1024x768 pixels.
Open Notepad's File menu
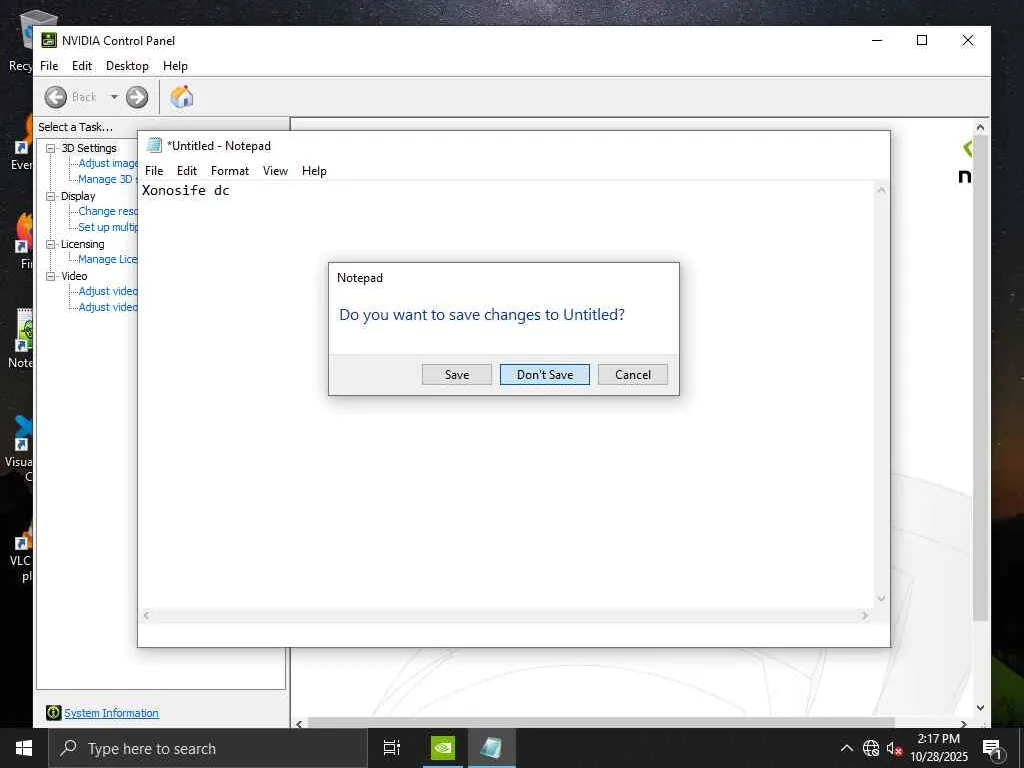(154, 171)
